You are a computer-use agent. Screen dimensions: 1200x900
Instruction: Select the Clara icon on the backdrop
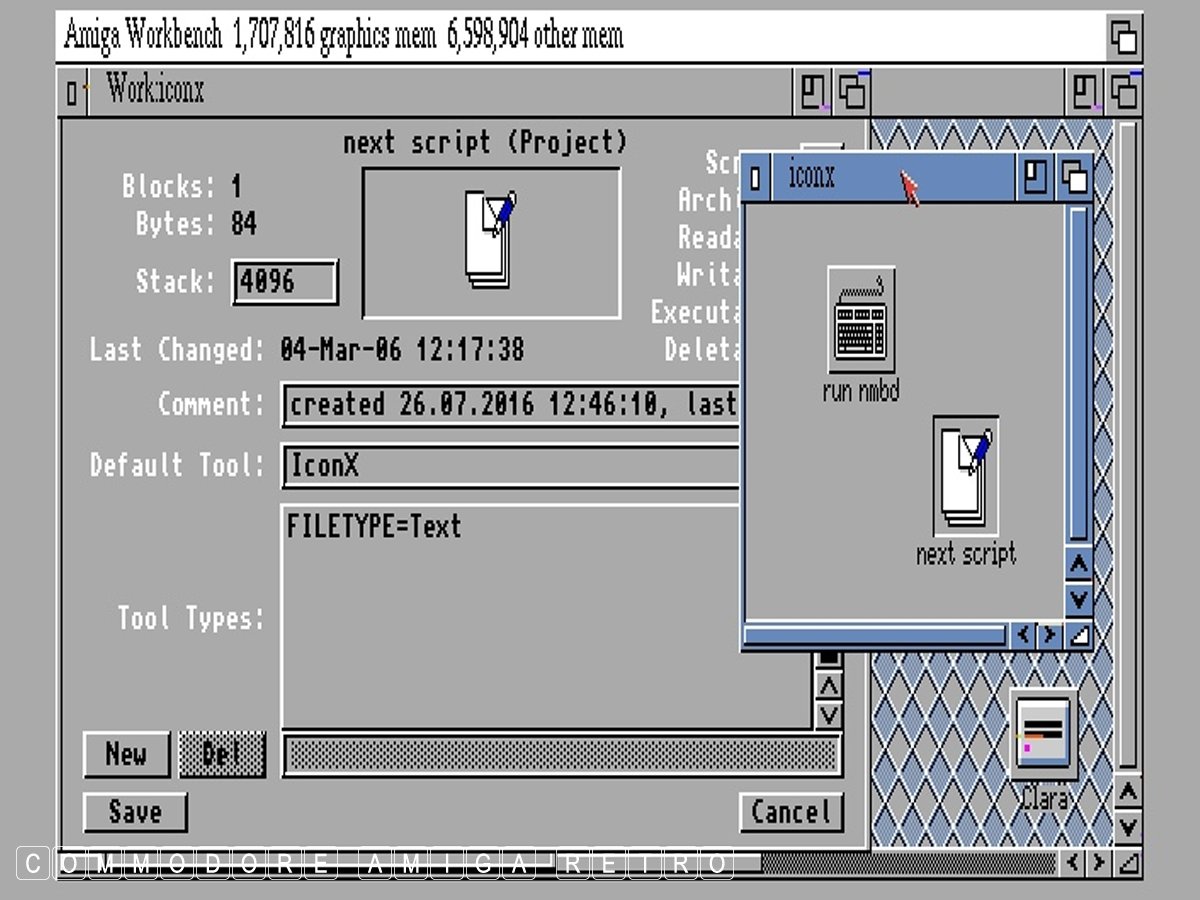click(x=1044, y=735)
